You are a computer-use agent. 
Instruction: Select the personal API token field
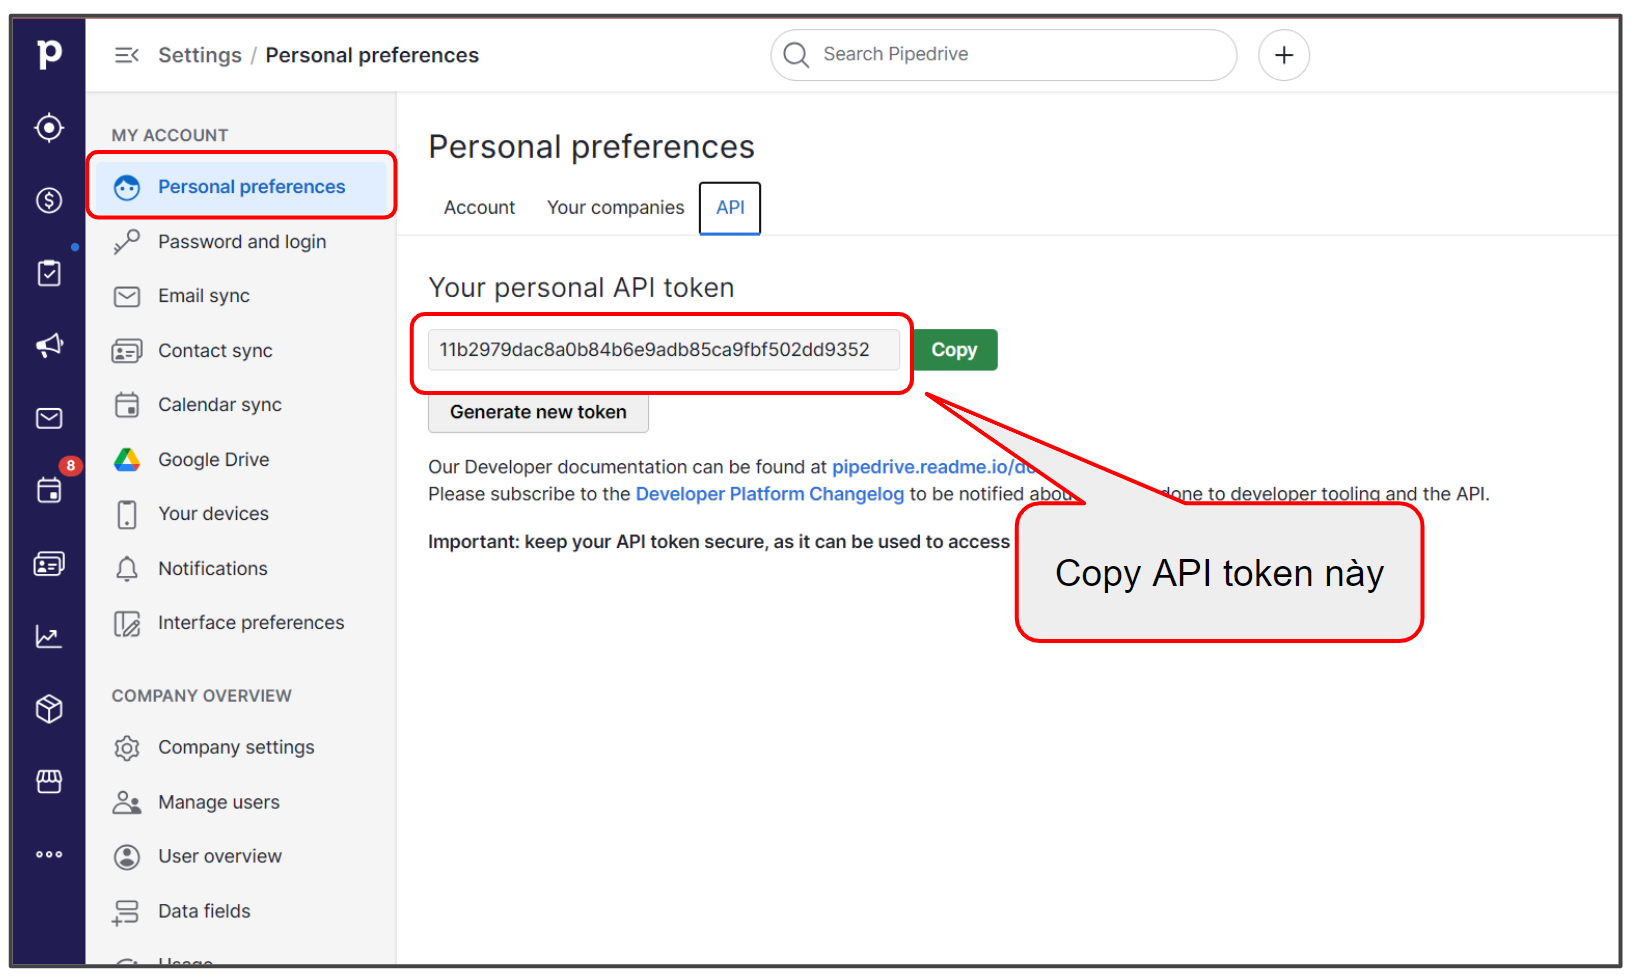coord(662,350)
